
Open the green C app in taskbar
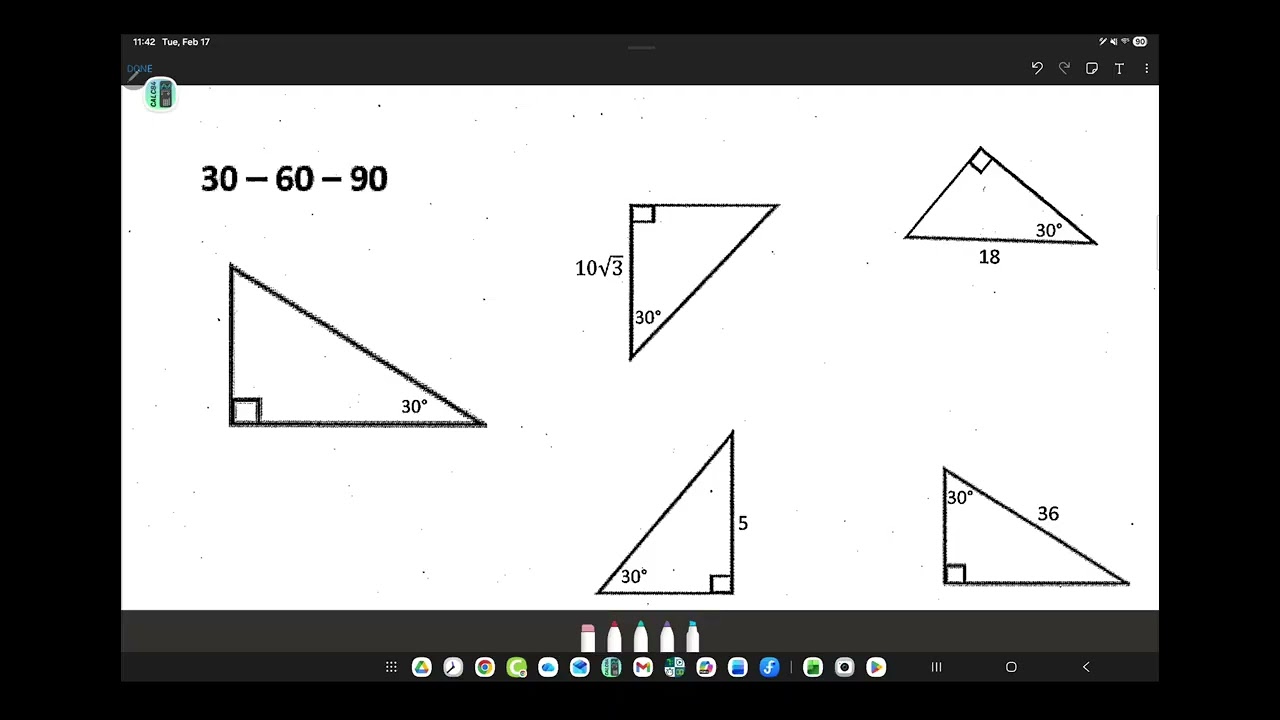[x=517, y=667]
